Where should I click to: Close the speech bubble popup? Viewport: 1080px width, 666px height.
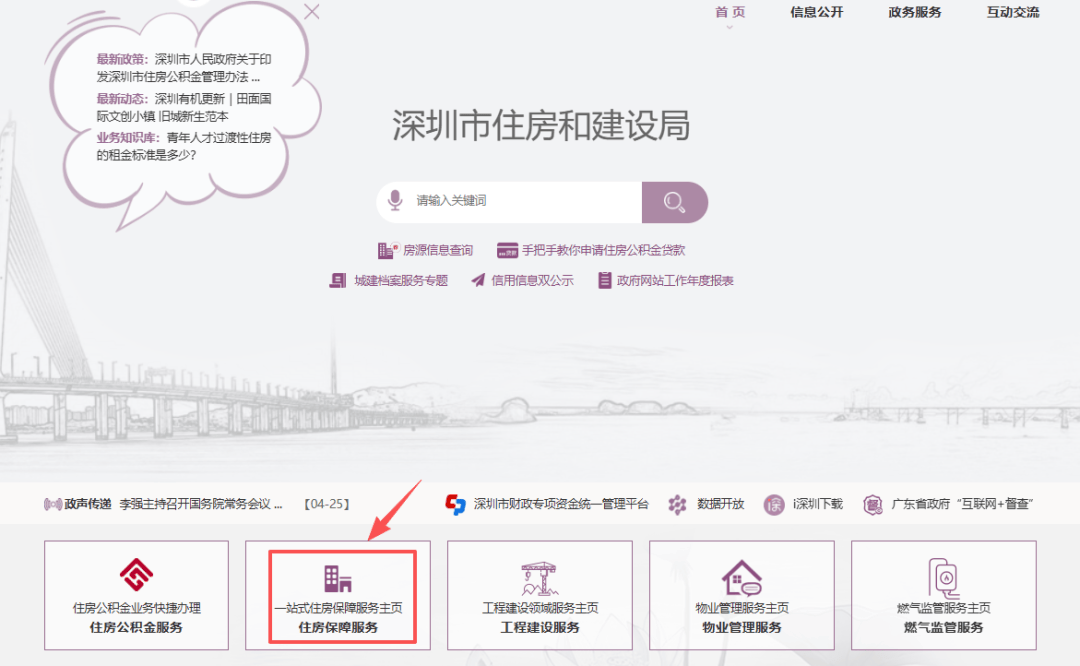[x=312, y=12]
